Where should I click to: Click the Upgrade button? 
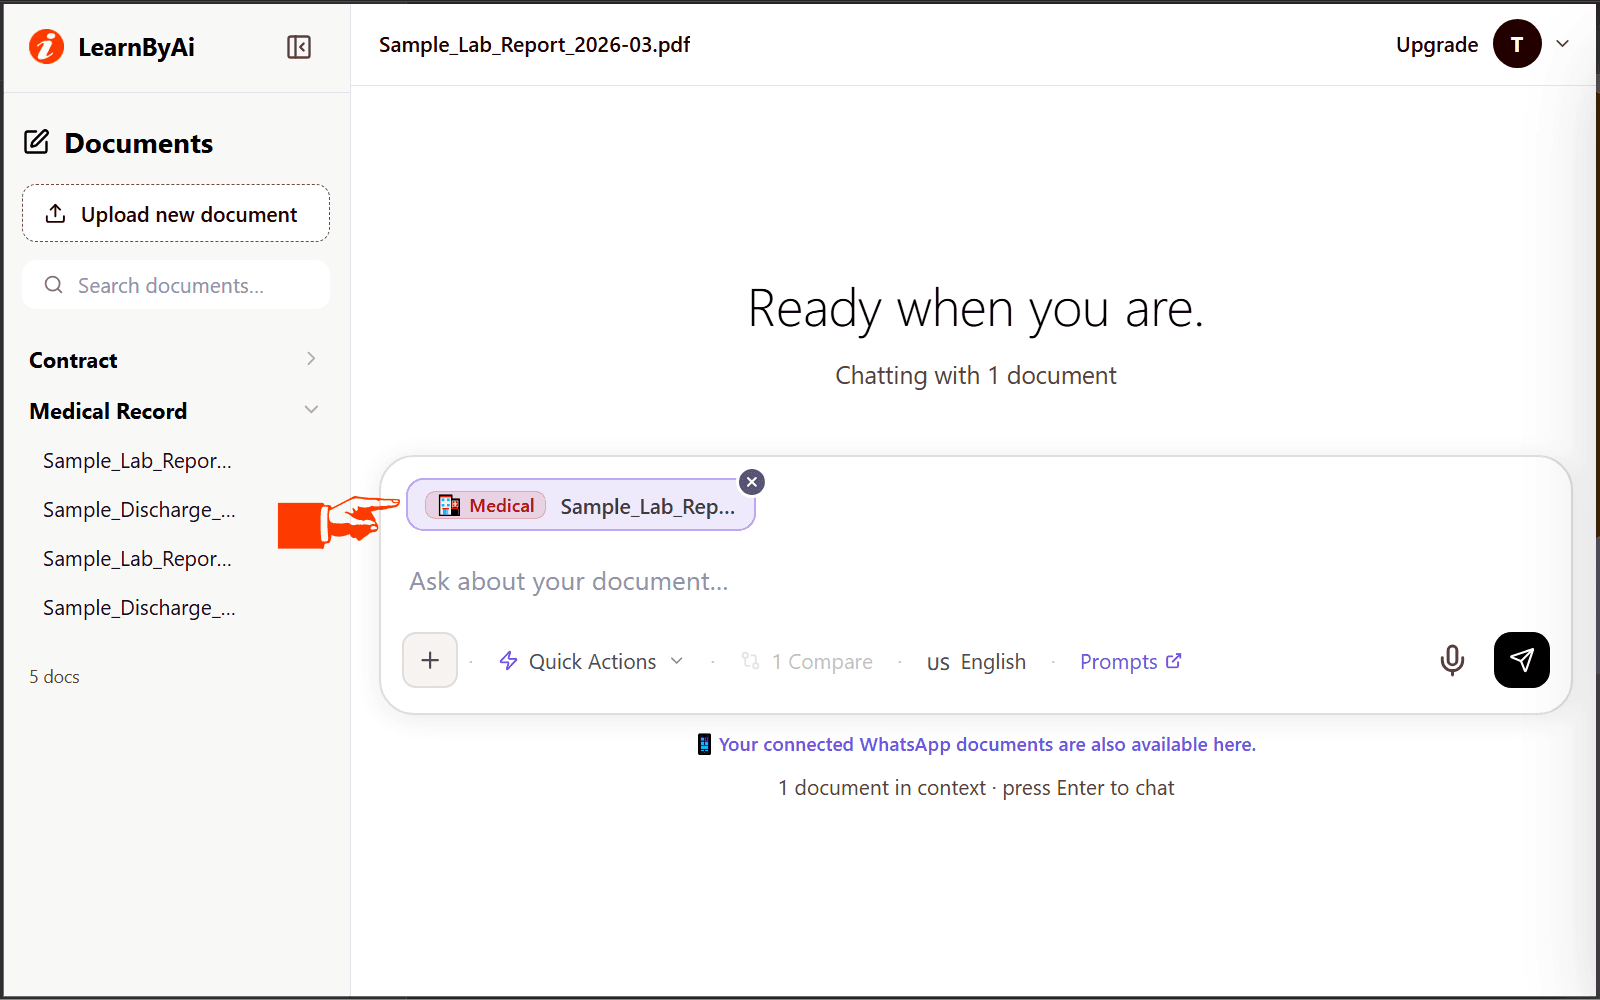click(1437, 45)
